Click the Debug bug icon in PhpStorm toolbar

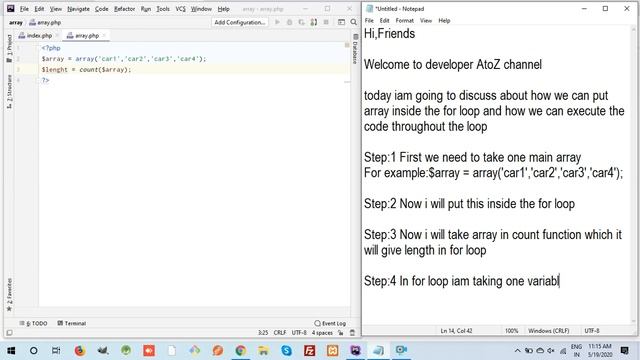(x=289, y=22)
